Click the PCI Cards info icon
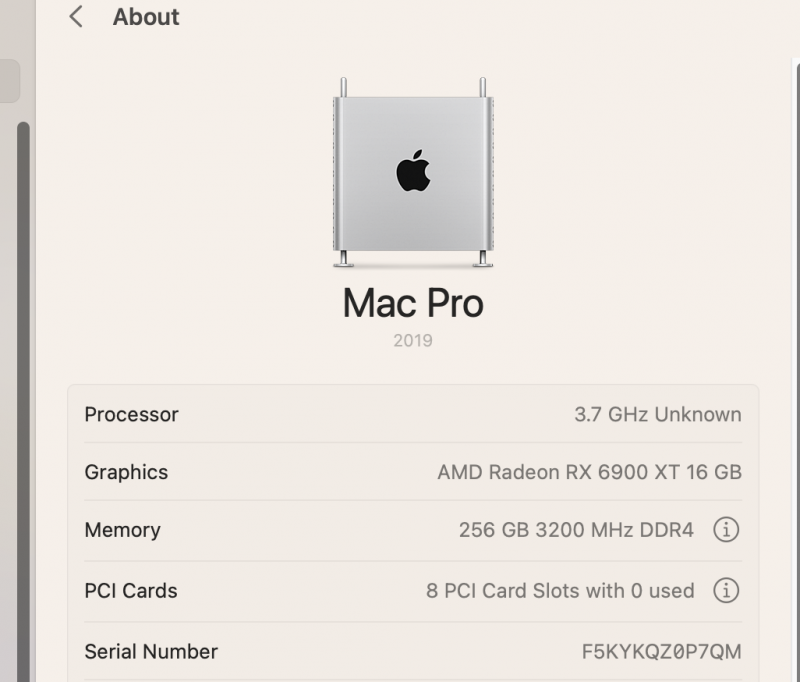The width and height of the screenshot is (800, 682). coord(726,591)
